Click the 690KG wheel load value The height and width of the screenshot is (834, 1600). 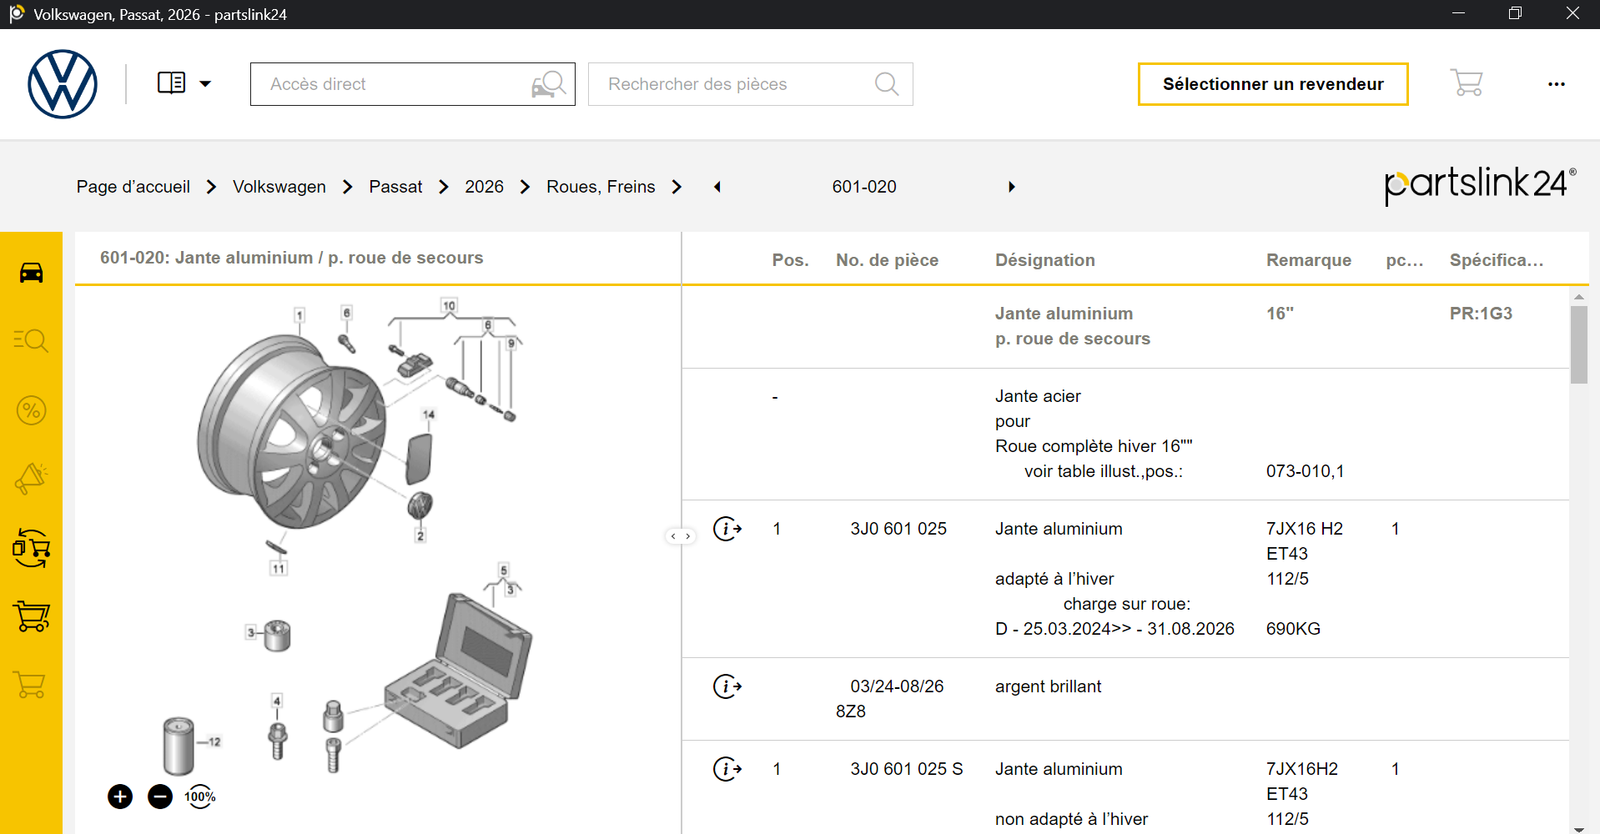click(x=1293, y=629)
